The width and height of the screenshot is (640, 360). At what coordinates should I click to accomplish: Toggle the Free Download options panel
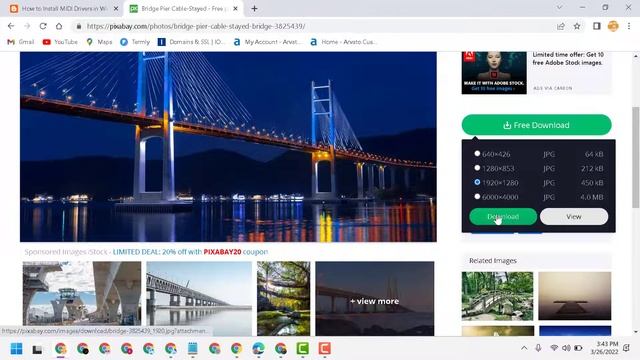pos(536,125)
